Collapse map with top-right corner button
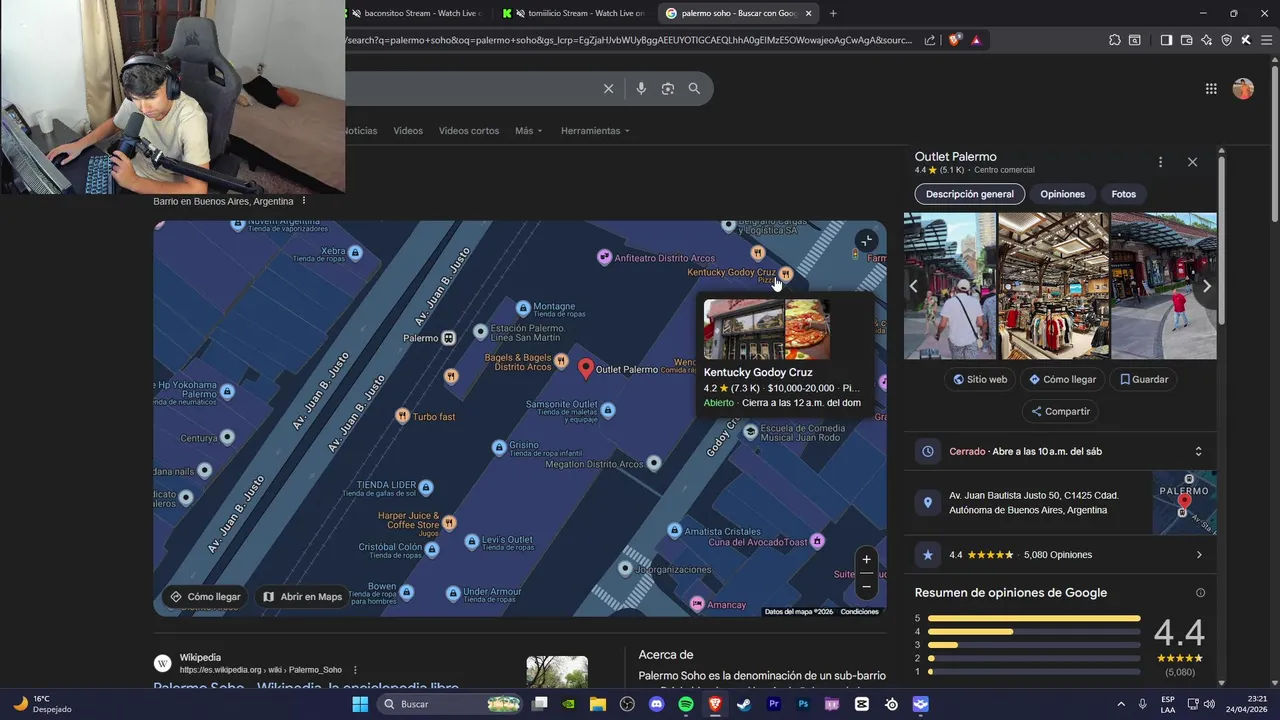The height and width of the screenshot is (720, 1280). tap(866, 240)
